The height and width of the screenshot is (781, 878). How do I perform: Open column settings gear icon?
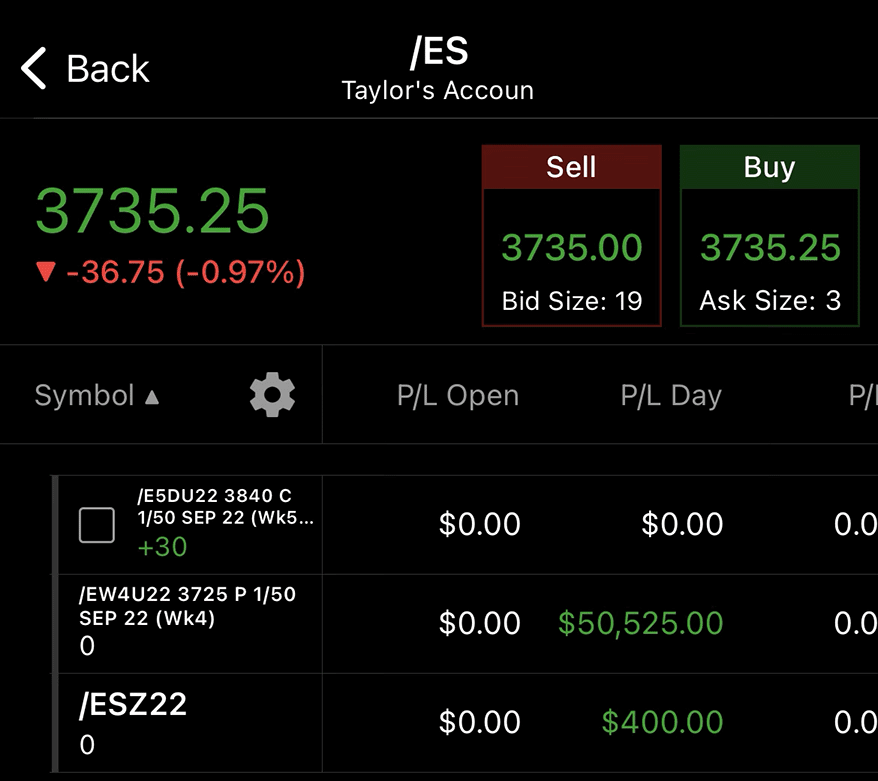pyautogui.click(x=272, y=395)
